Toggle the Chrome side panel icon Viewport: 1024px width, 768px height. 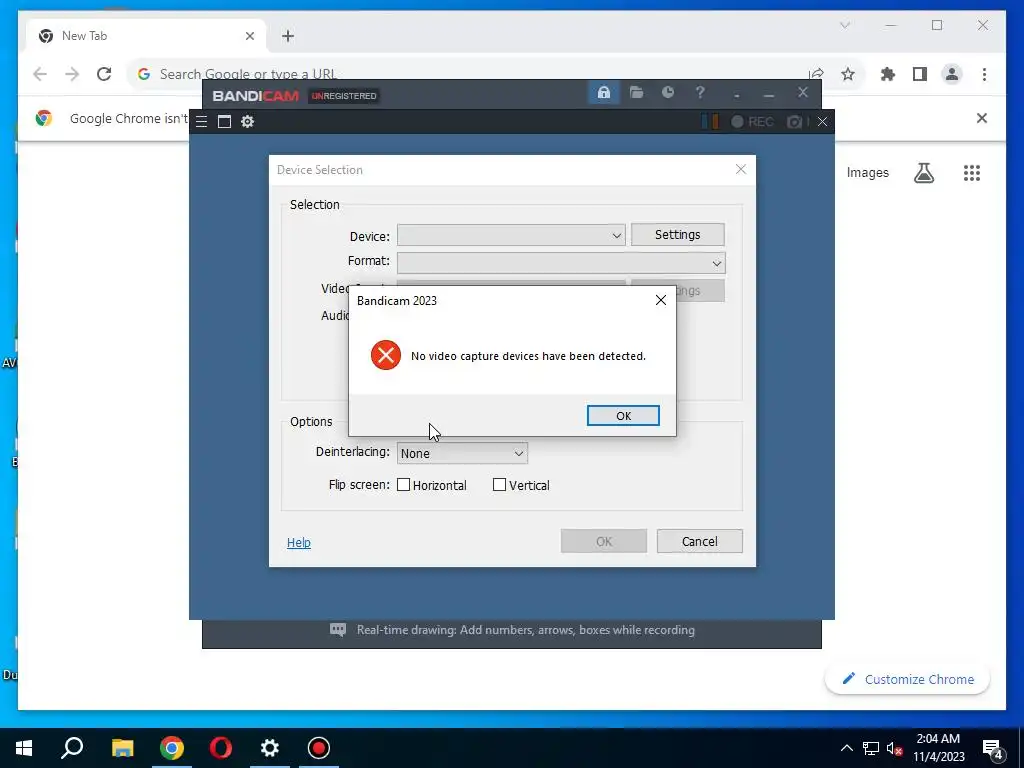(x=920, y=74)
